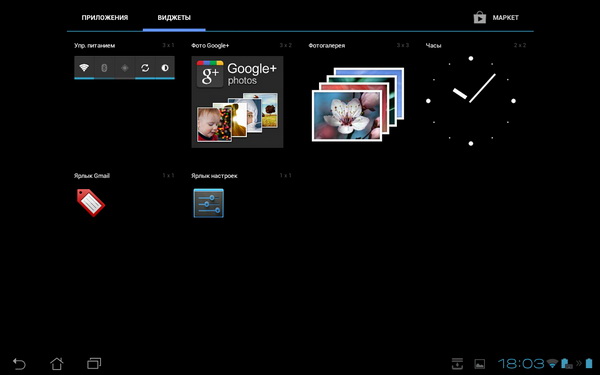
Task: Switch to the Приложения tab
Action: click(104, 18)
